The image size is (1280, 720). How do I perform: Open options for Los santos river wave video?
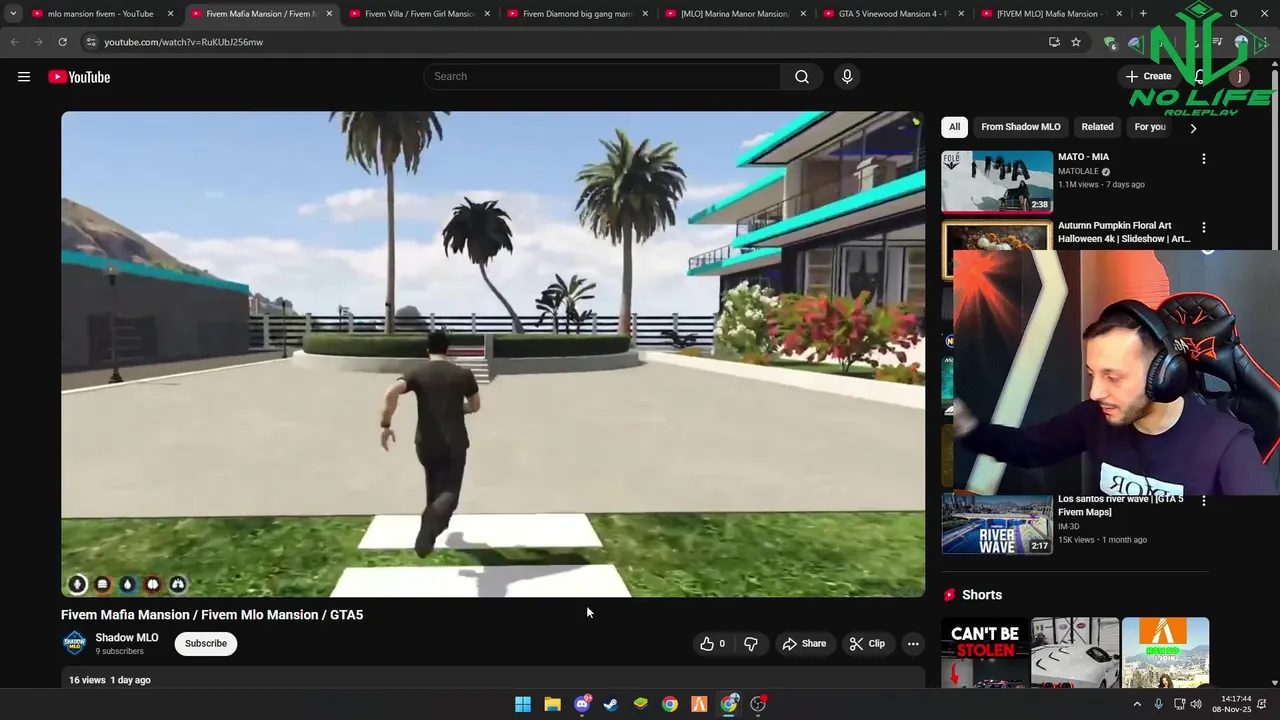[1203, 501]
